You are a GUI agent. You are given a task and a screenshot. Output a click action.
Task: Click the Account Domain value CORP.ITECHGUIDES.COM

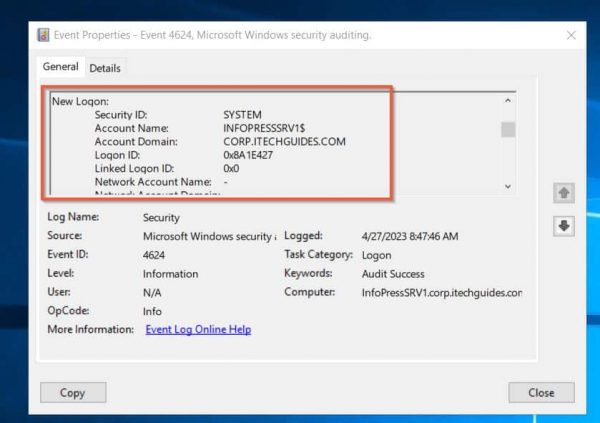click(284, 142)
